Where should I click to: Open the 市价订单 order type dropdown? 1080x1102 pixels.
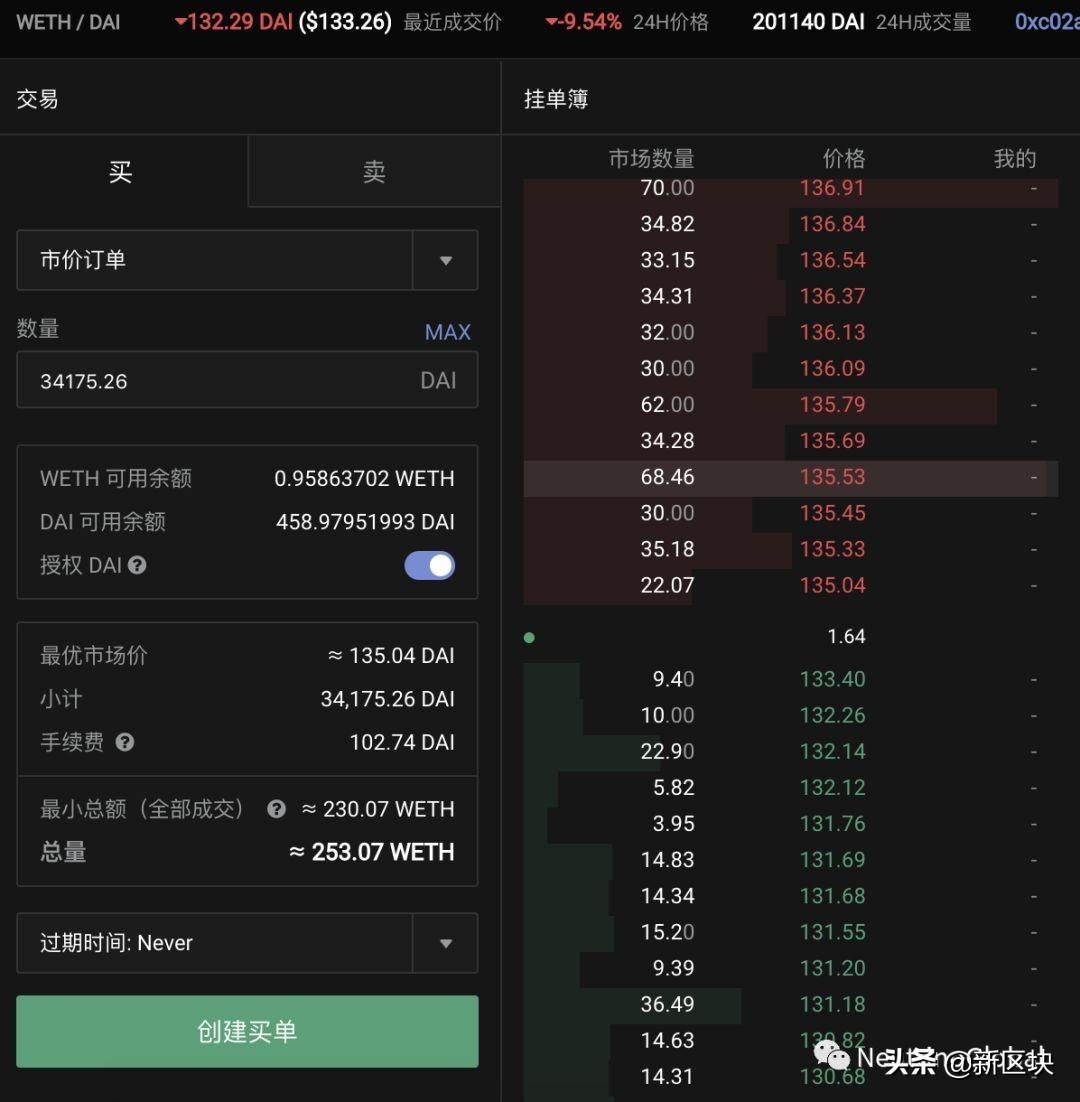[x=247, y=260]
